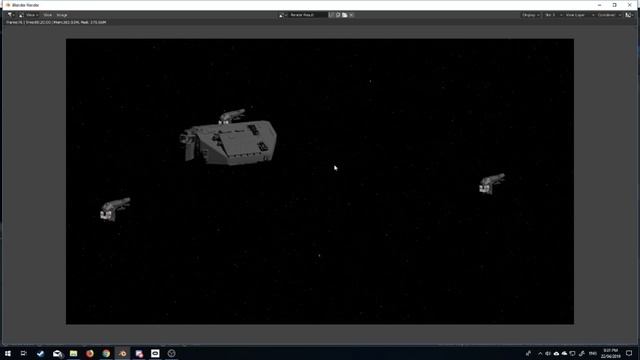Open Firefox from the taskbar
Viewport: 640px width, 360px height.
[x=90, y=353]
